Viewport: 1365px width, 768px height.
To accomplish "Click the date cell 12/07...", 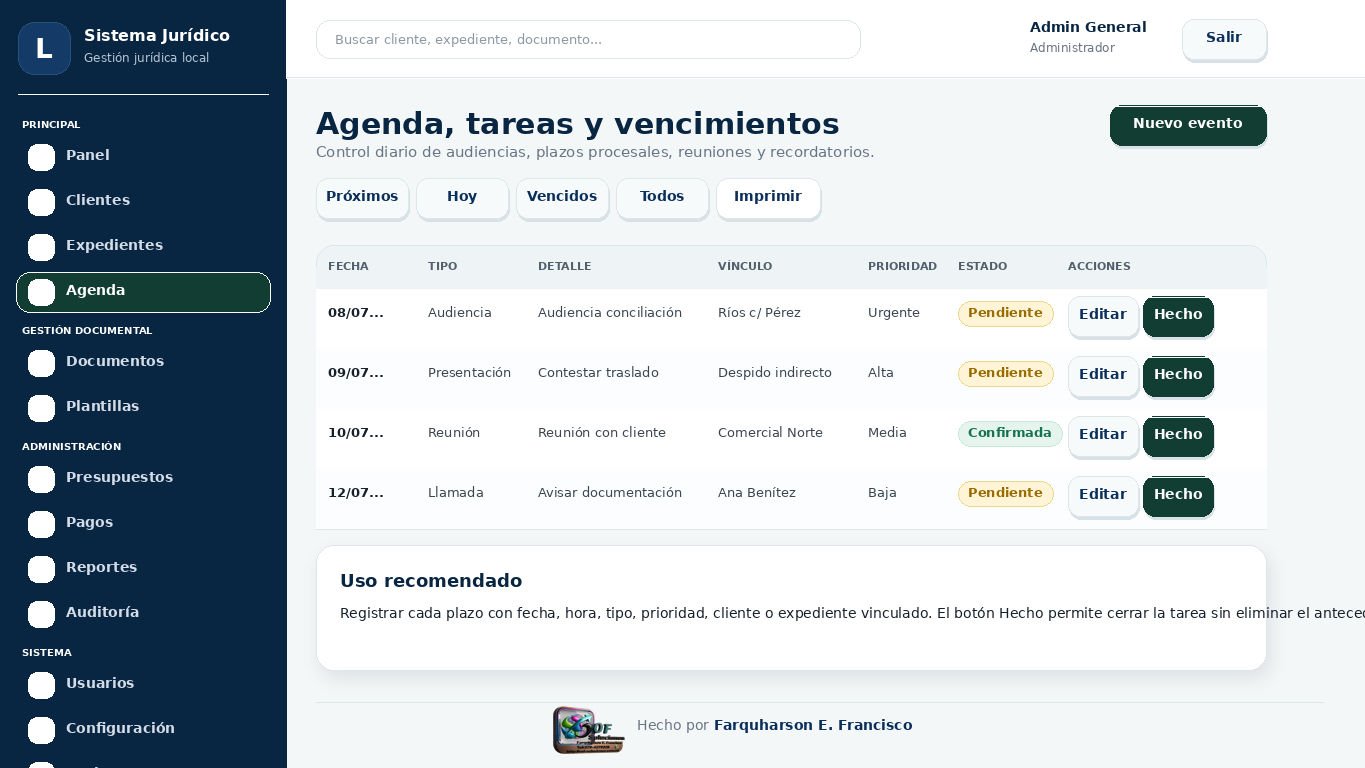I will pyautogui.click(x=356, y=493).
